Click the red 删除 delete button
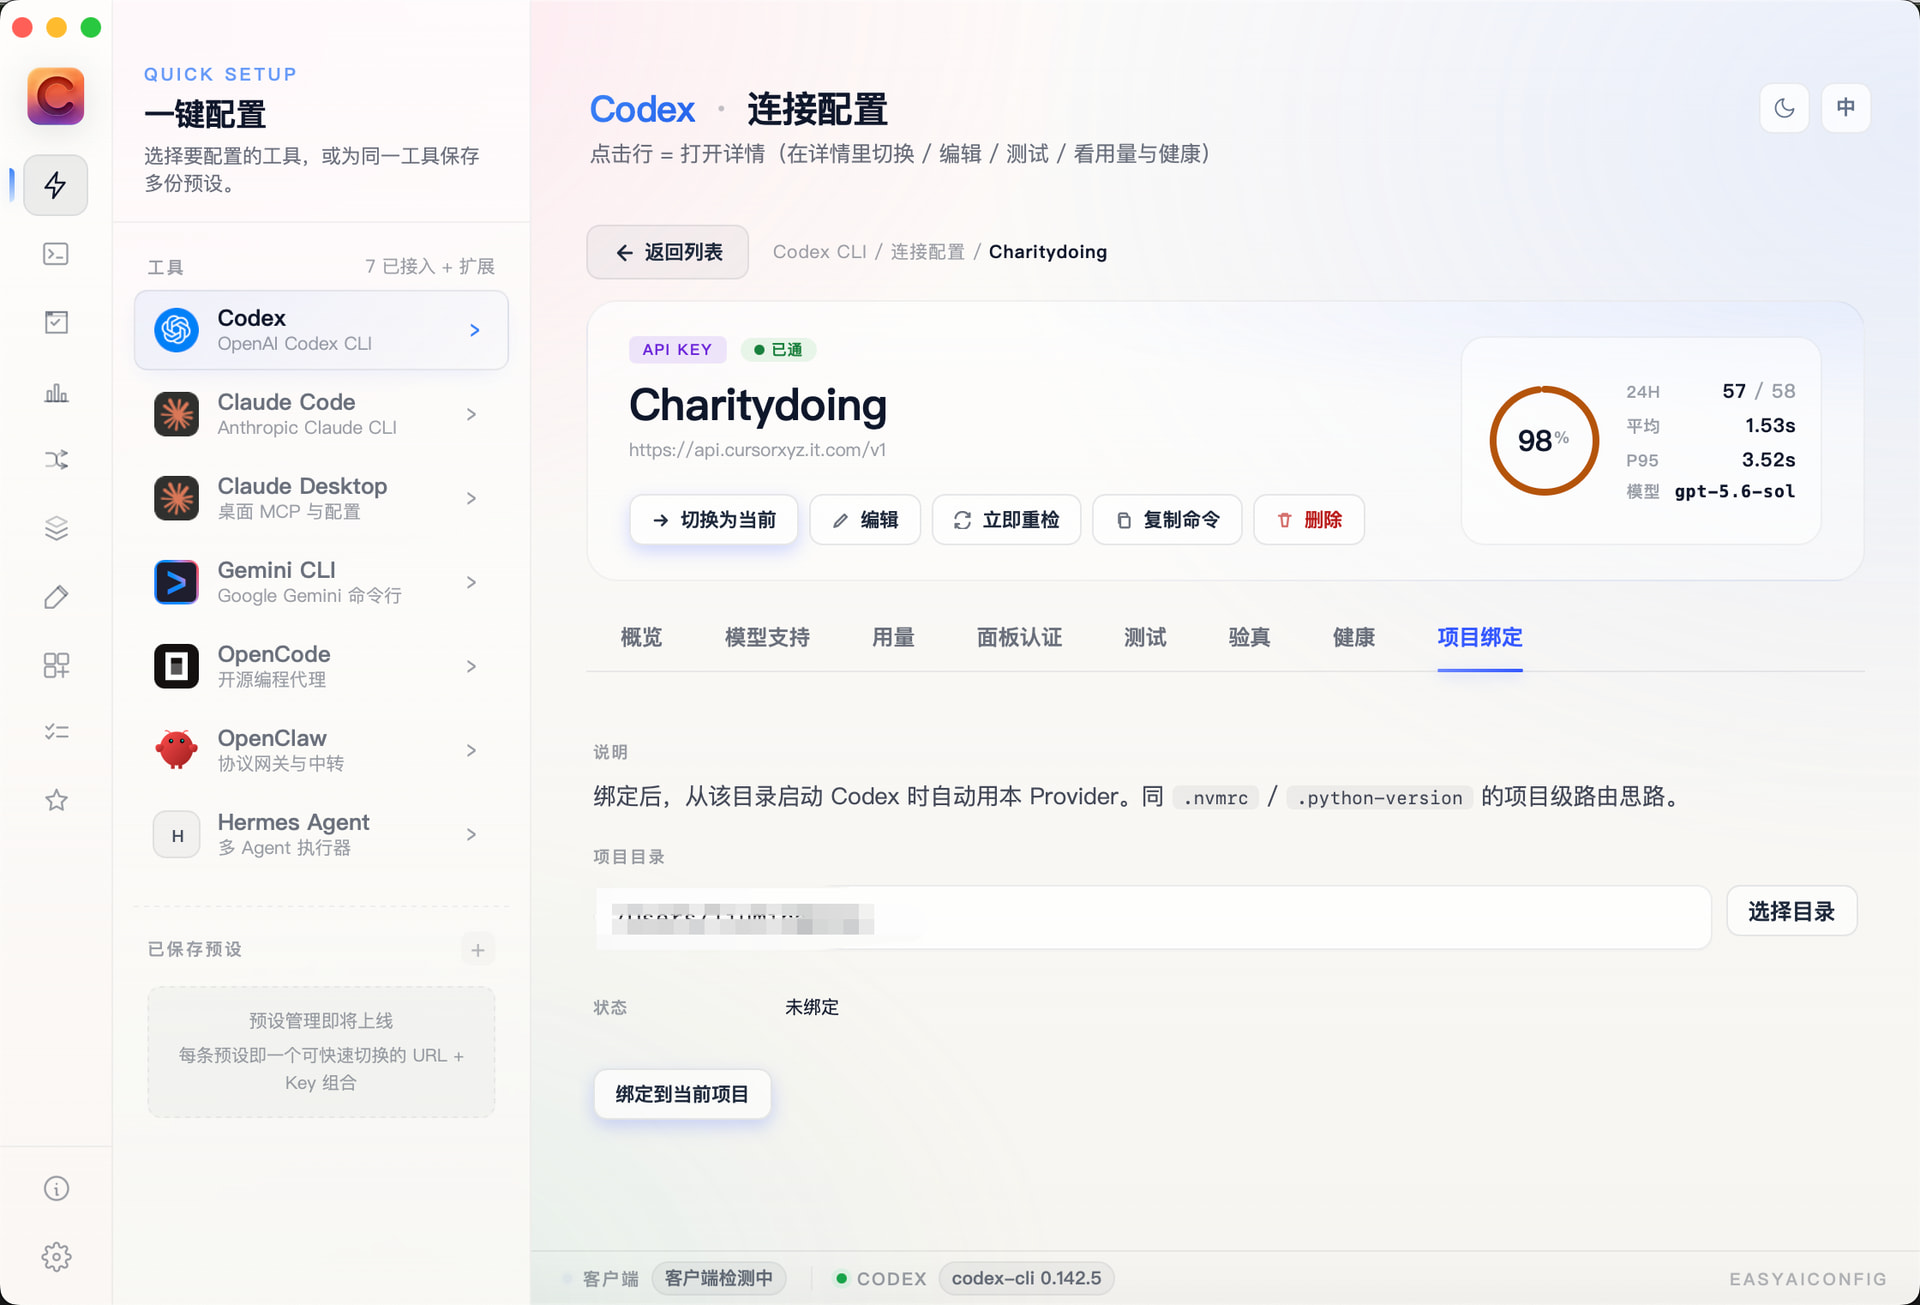The width and height of the screenshot is (1920, 1305). 1309,520
